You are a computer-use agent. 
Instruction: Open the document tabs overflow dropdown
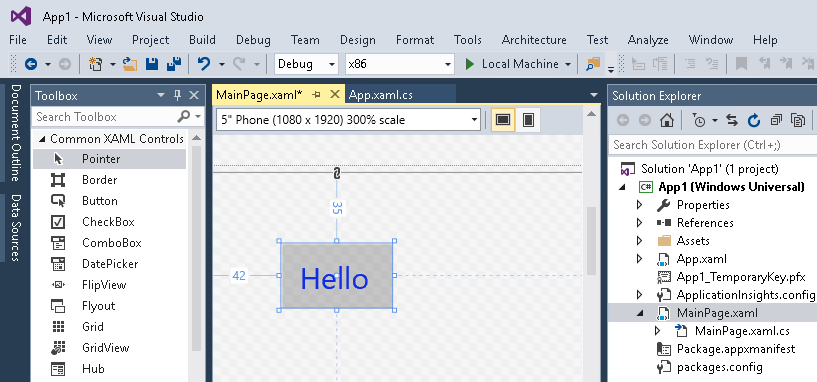pos(593,95)
